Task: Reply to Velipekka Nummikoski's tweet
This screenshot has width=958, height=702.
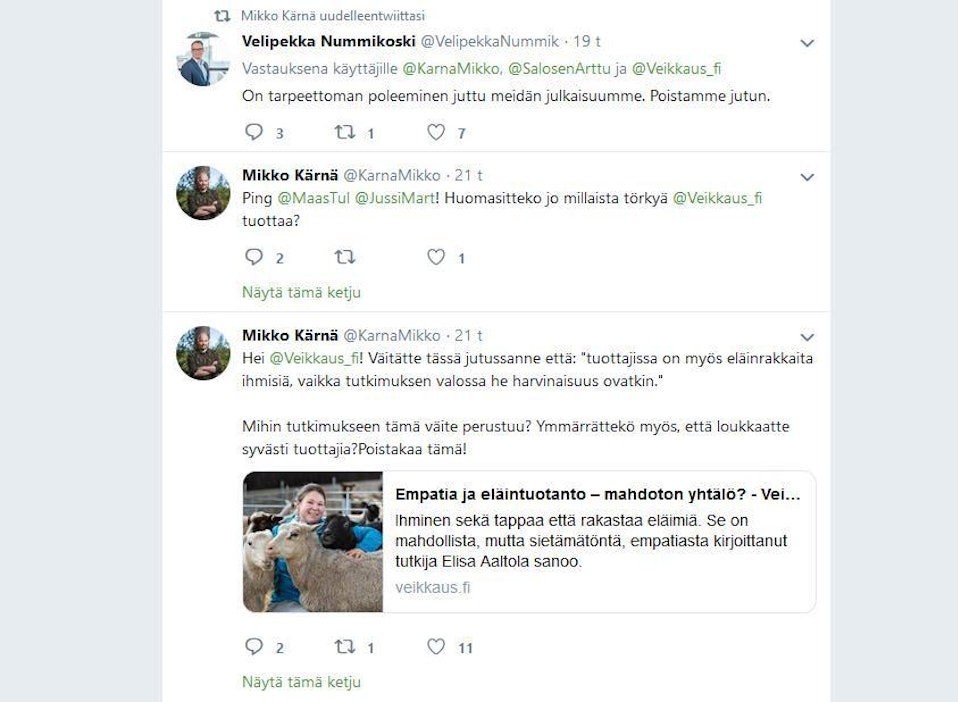Action: [x=254, y=132]
